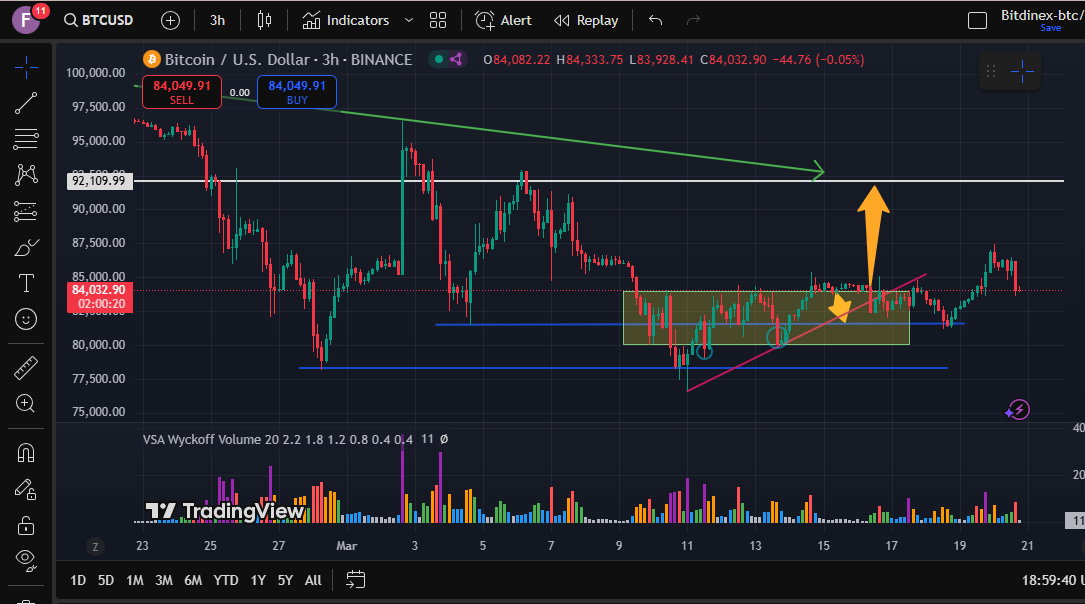The width and height of the screenshot is (1085, 604).
Task: Click the purple share ideas icon in legend
Action: [x=456, y=60]
